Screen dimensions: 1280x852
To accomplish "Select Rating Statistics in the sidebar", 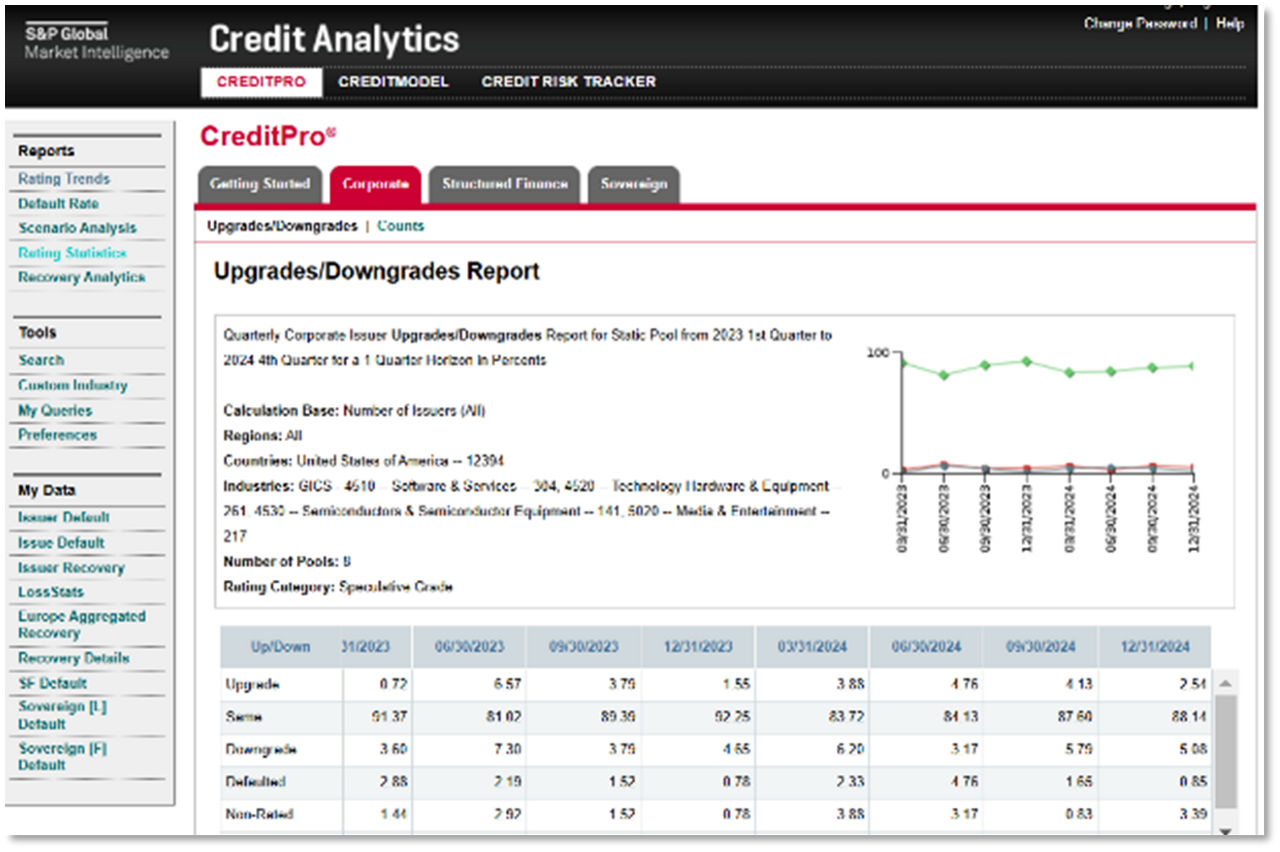I will coord(72,253).
